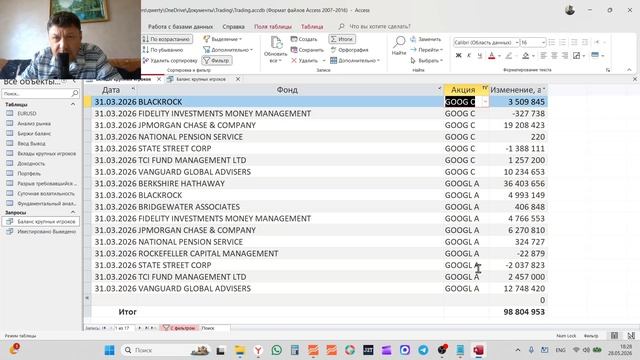The width and height of the screenshot is (640, 360).
Task: Toggle the Фильтр button in ribbon
Action: (x=217, y=60)
